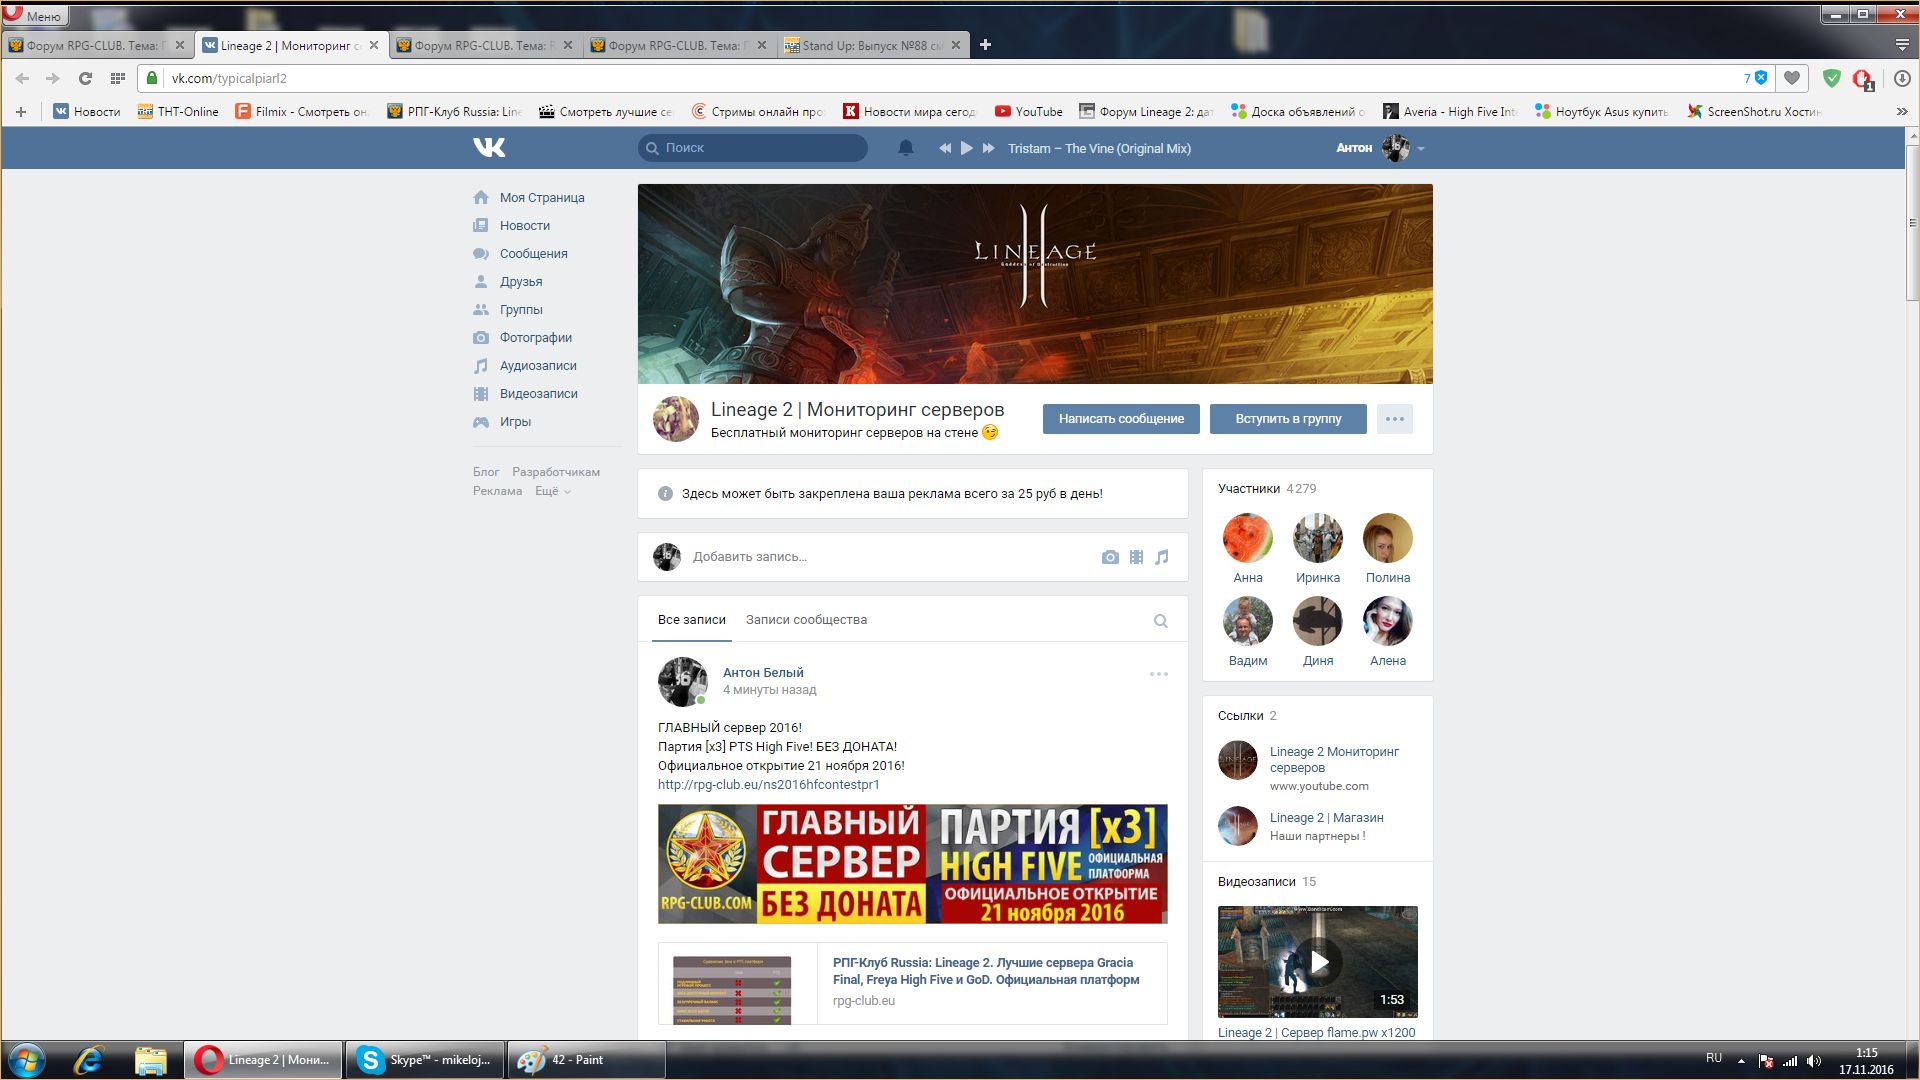This screenshot has width=1920, height=1080.
Task: Play the Lineage 2 flame.pw video thumbnail
Action: (x=1318, y=962)
